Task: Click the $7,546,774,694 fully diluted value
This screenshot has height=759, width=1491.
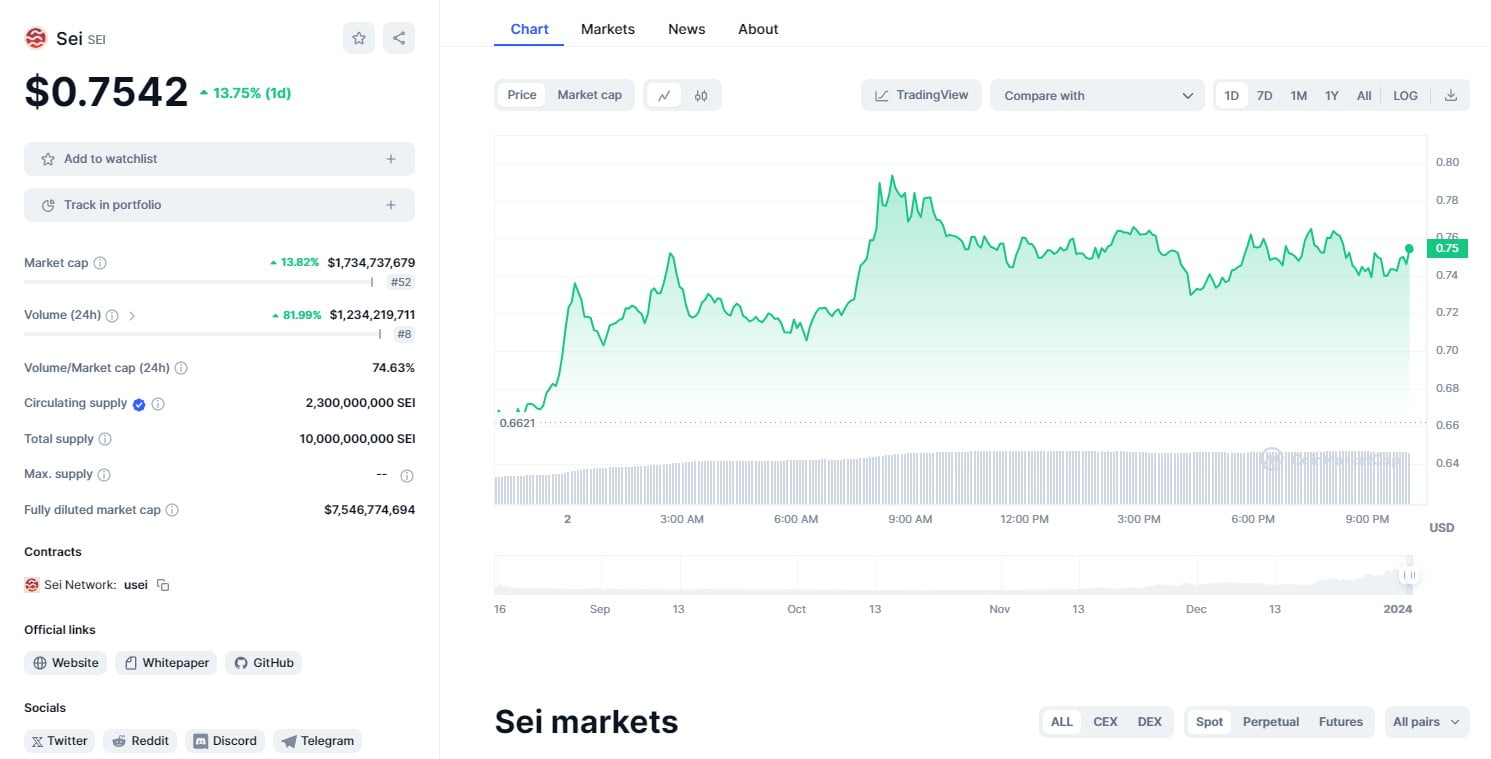Action: coord(369,510)
